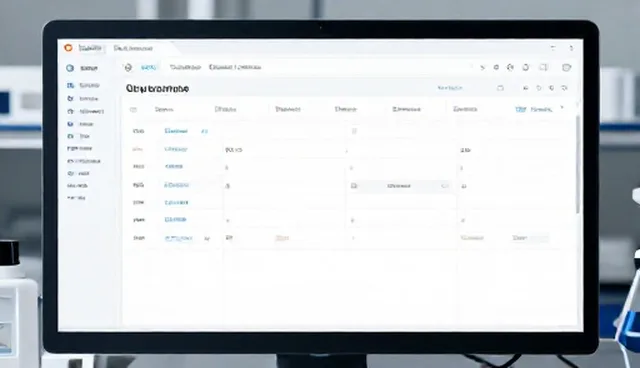This screenshot has height=368, width=640.
Task: Click the vertical scrollbar on right edge of table
Action: click(x=578, y=164)
